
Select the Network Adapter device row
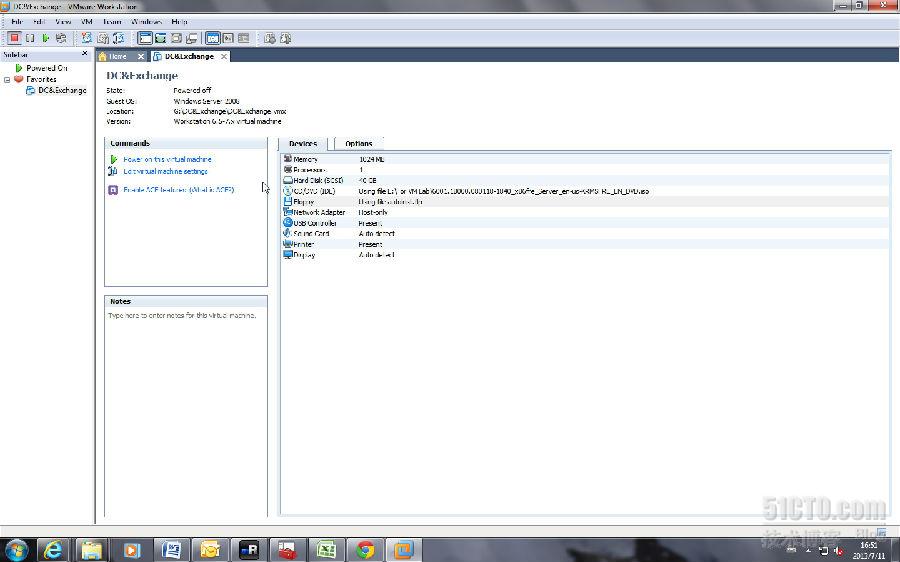pyautogui.click(x=585, y=212)
